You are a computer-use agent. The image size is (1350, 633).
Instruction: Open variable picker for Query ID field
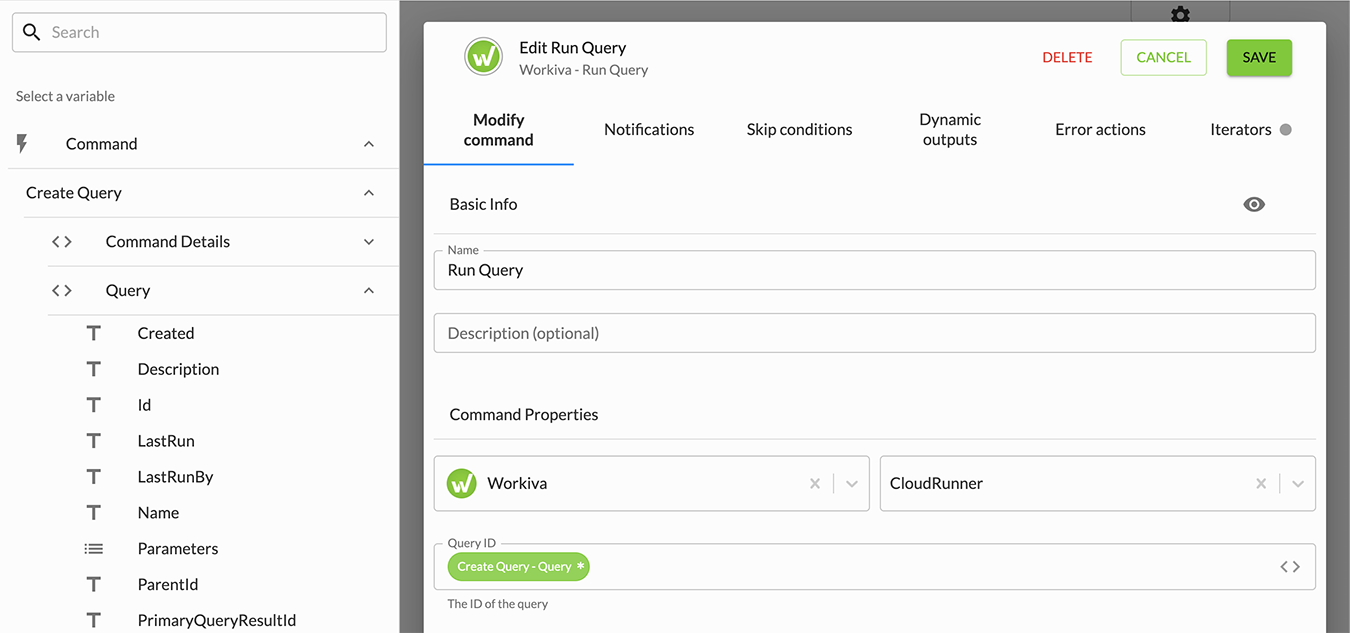tap(1290, 567)
